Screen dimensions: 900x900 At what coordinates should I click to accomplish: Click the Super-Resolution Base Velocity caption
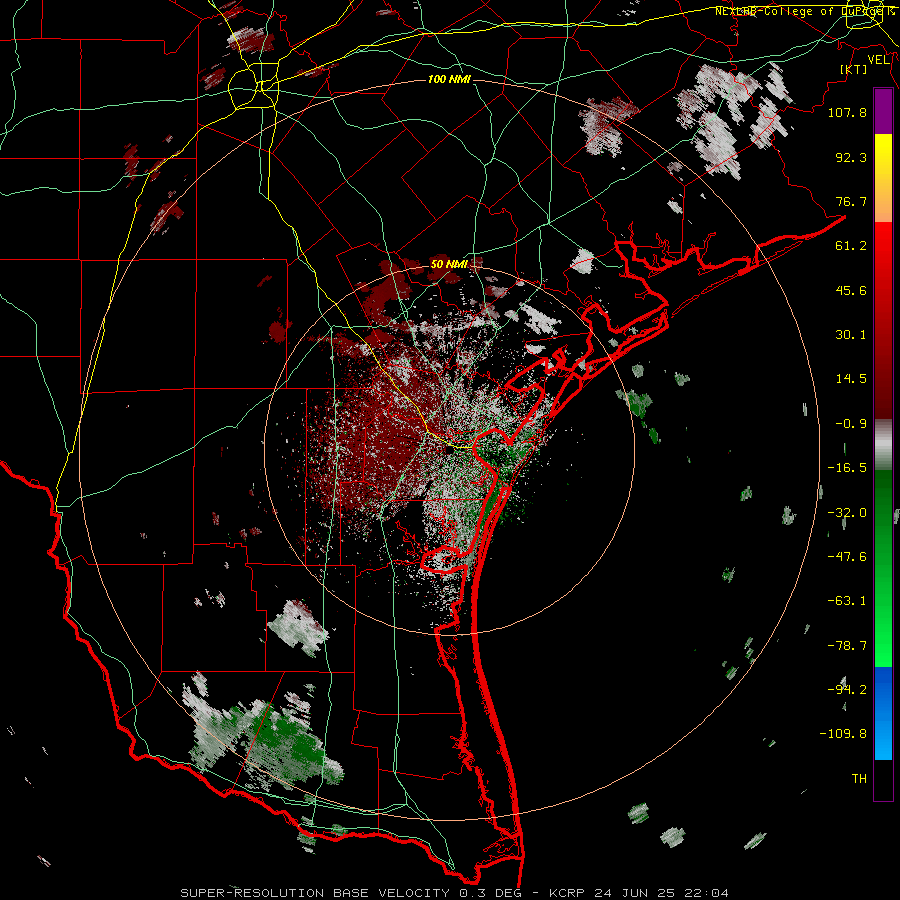pyautogui.click(x=455, y=893)
